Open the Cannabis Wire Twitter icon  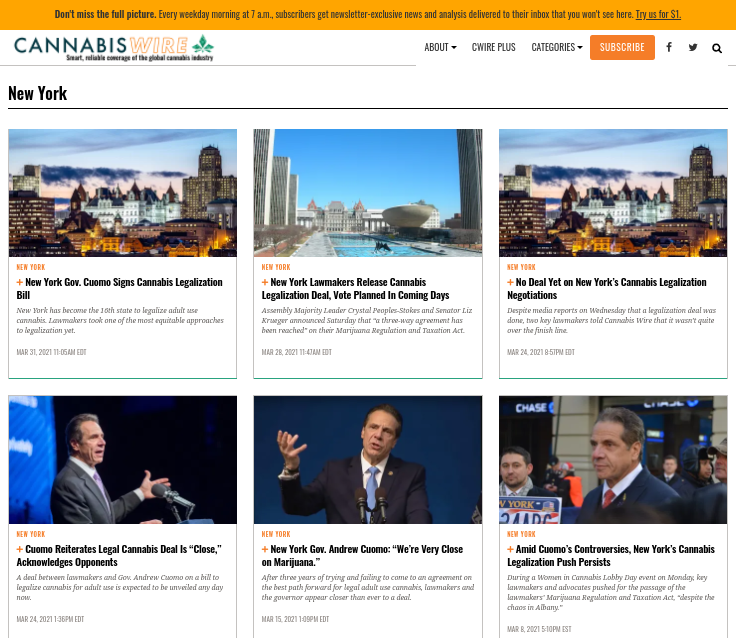693,47
